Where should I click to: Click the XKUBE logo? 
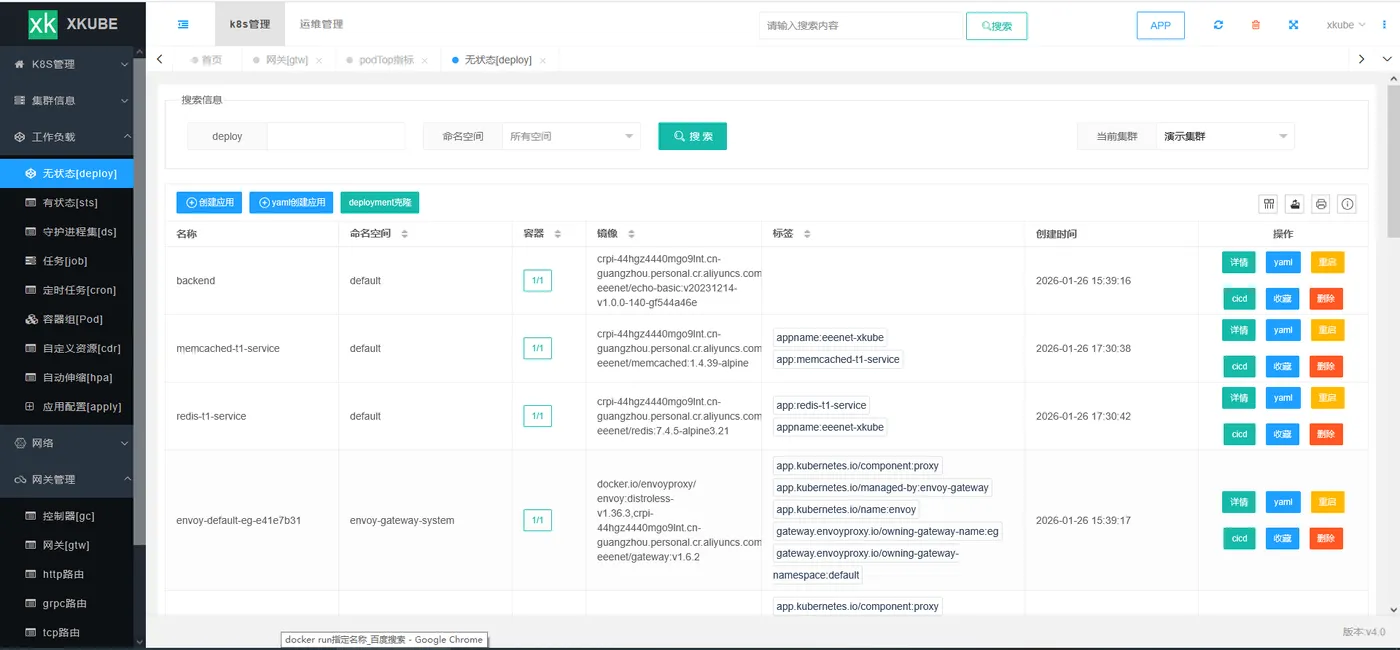point(73,24)
